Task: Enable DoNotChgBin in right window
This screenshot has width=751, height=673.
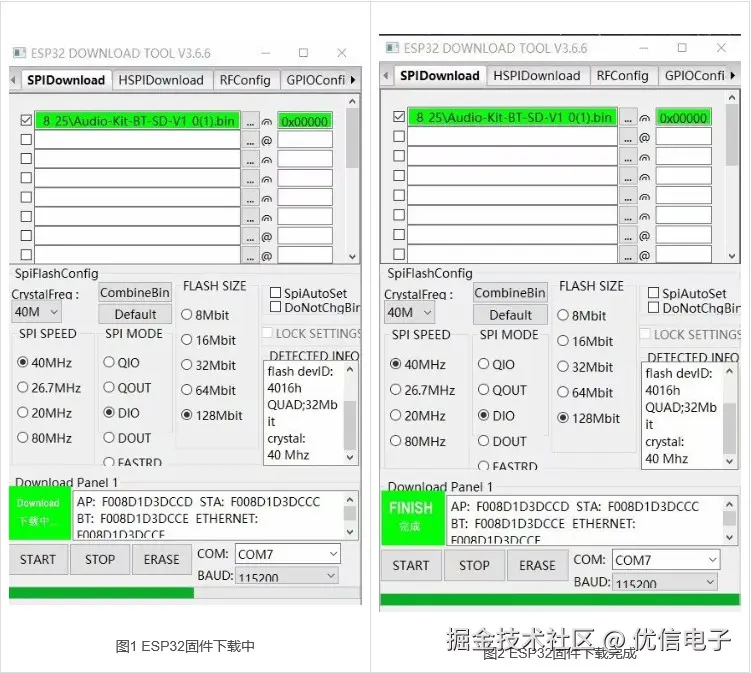Action: tap(653, 308)
